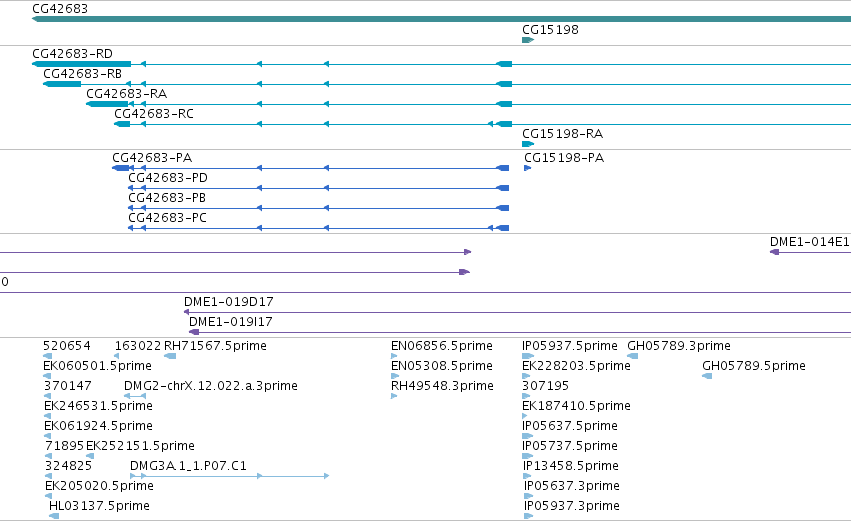Select the CG15198-PA protein label
Viewport: 851px width, 521px height.
click(564, 158)
